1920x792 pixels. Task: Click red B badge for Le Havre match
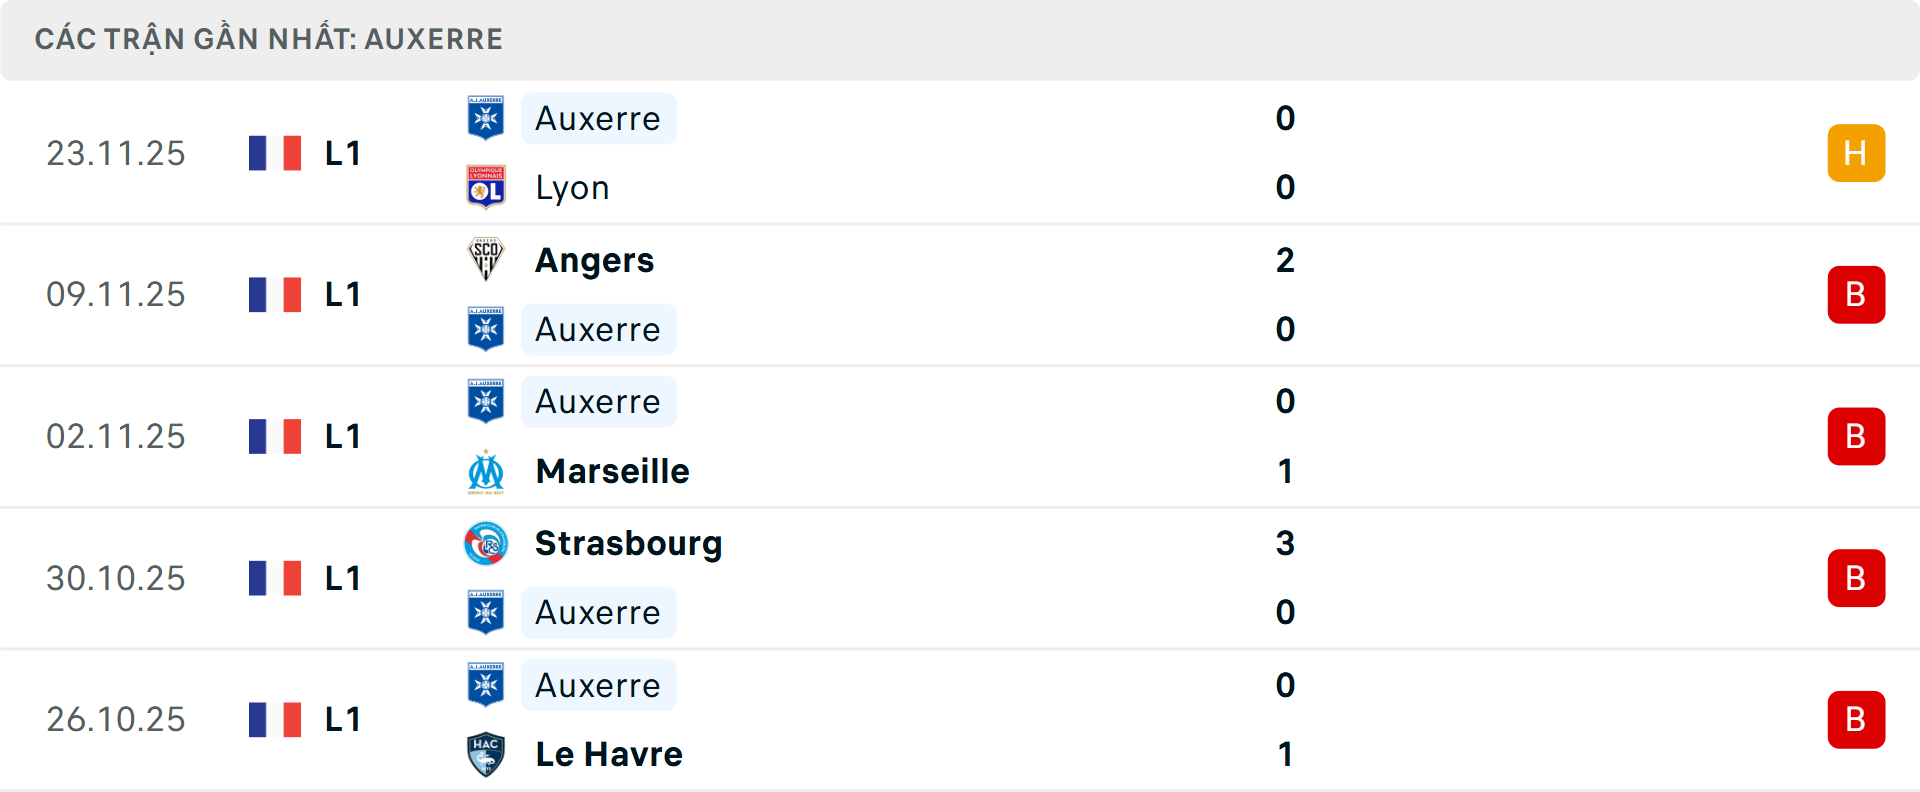(x=1856, y=720)
